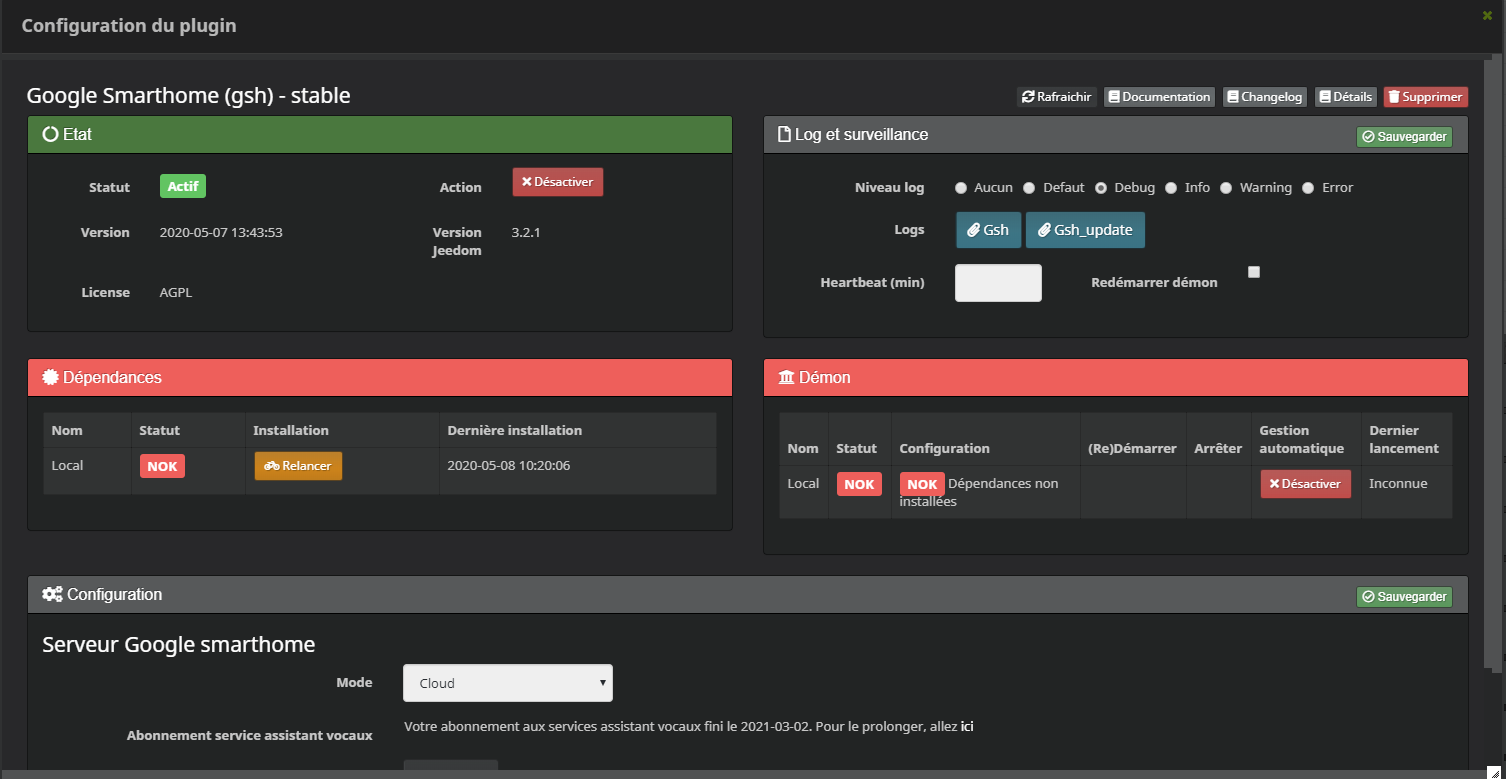Image resolution: width=1506 pixels, height=779 pixels.
Task: Click the Etat panel header
Action: [380, 134]
